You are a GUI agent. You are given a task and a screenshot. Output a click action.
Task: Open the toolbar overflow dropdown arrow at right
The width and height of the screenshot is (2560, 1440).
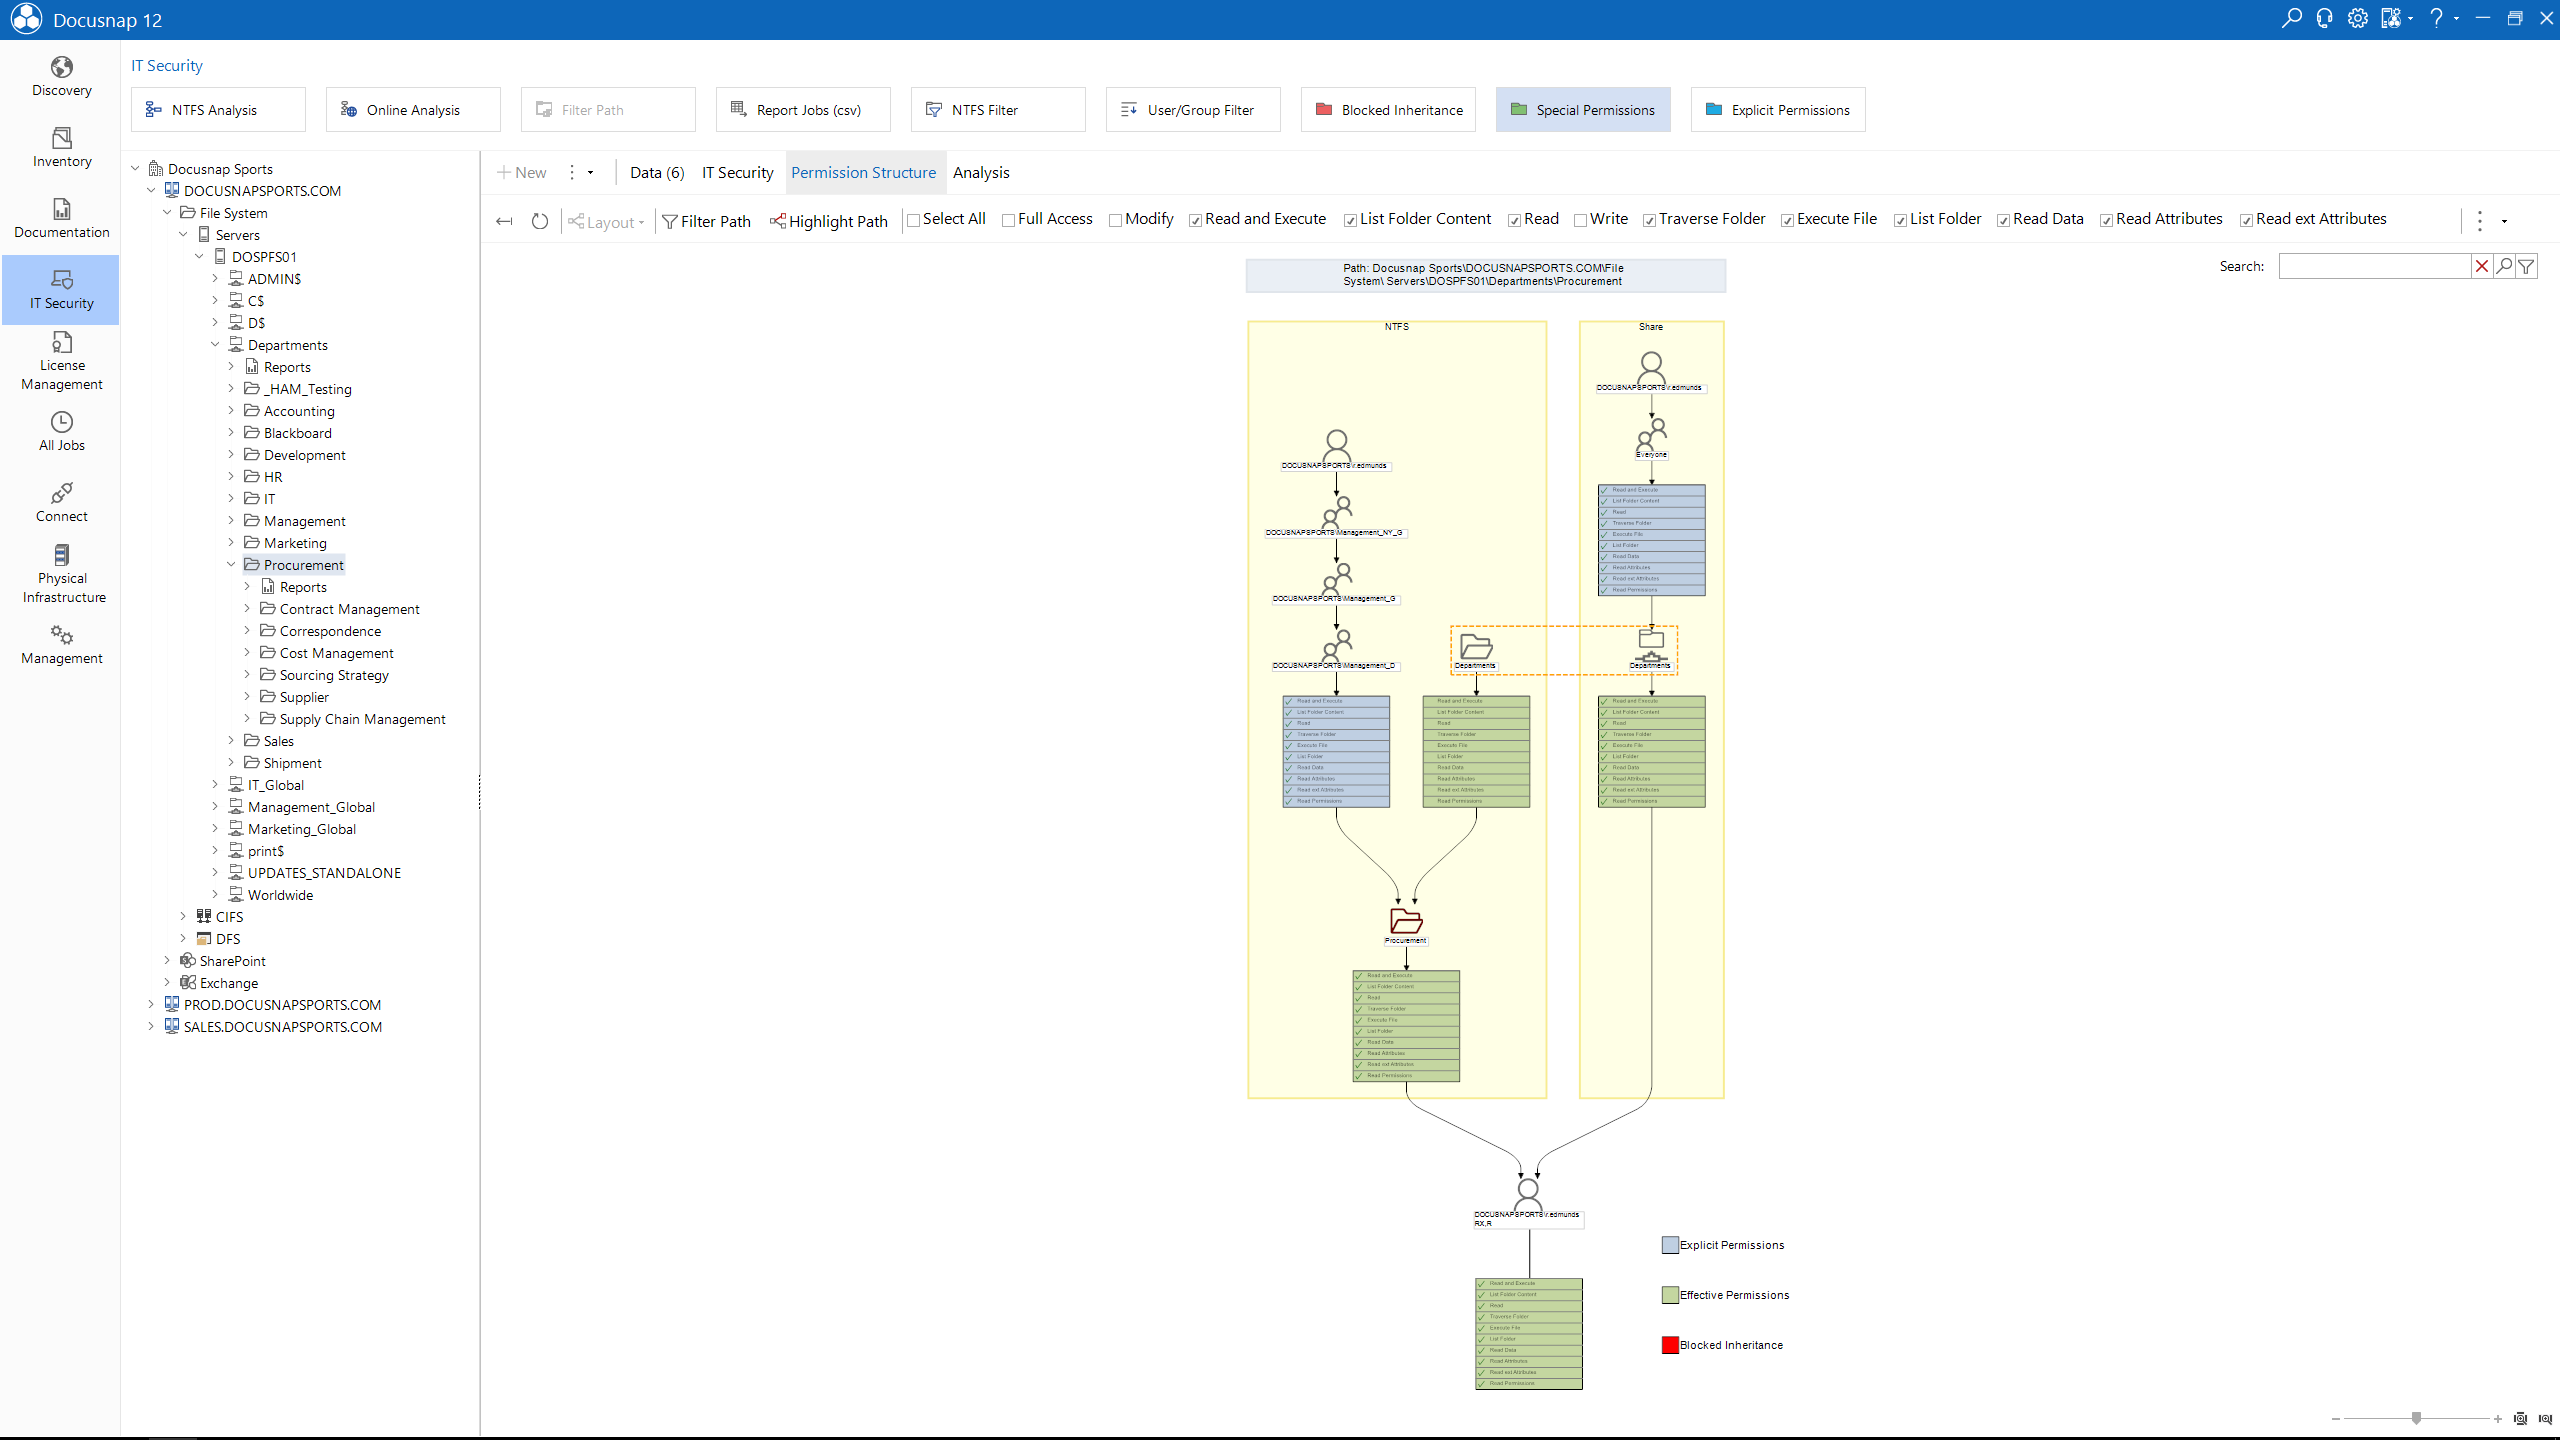pos(2504,221)
